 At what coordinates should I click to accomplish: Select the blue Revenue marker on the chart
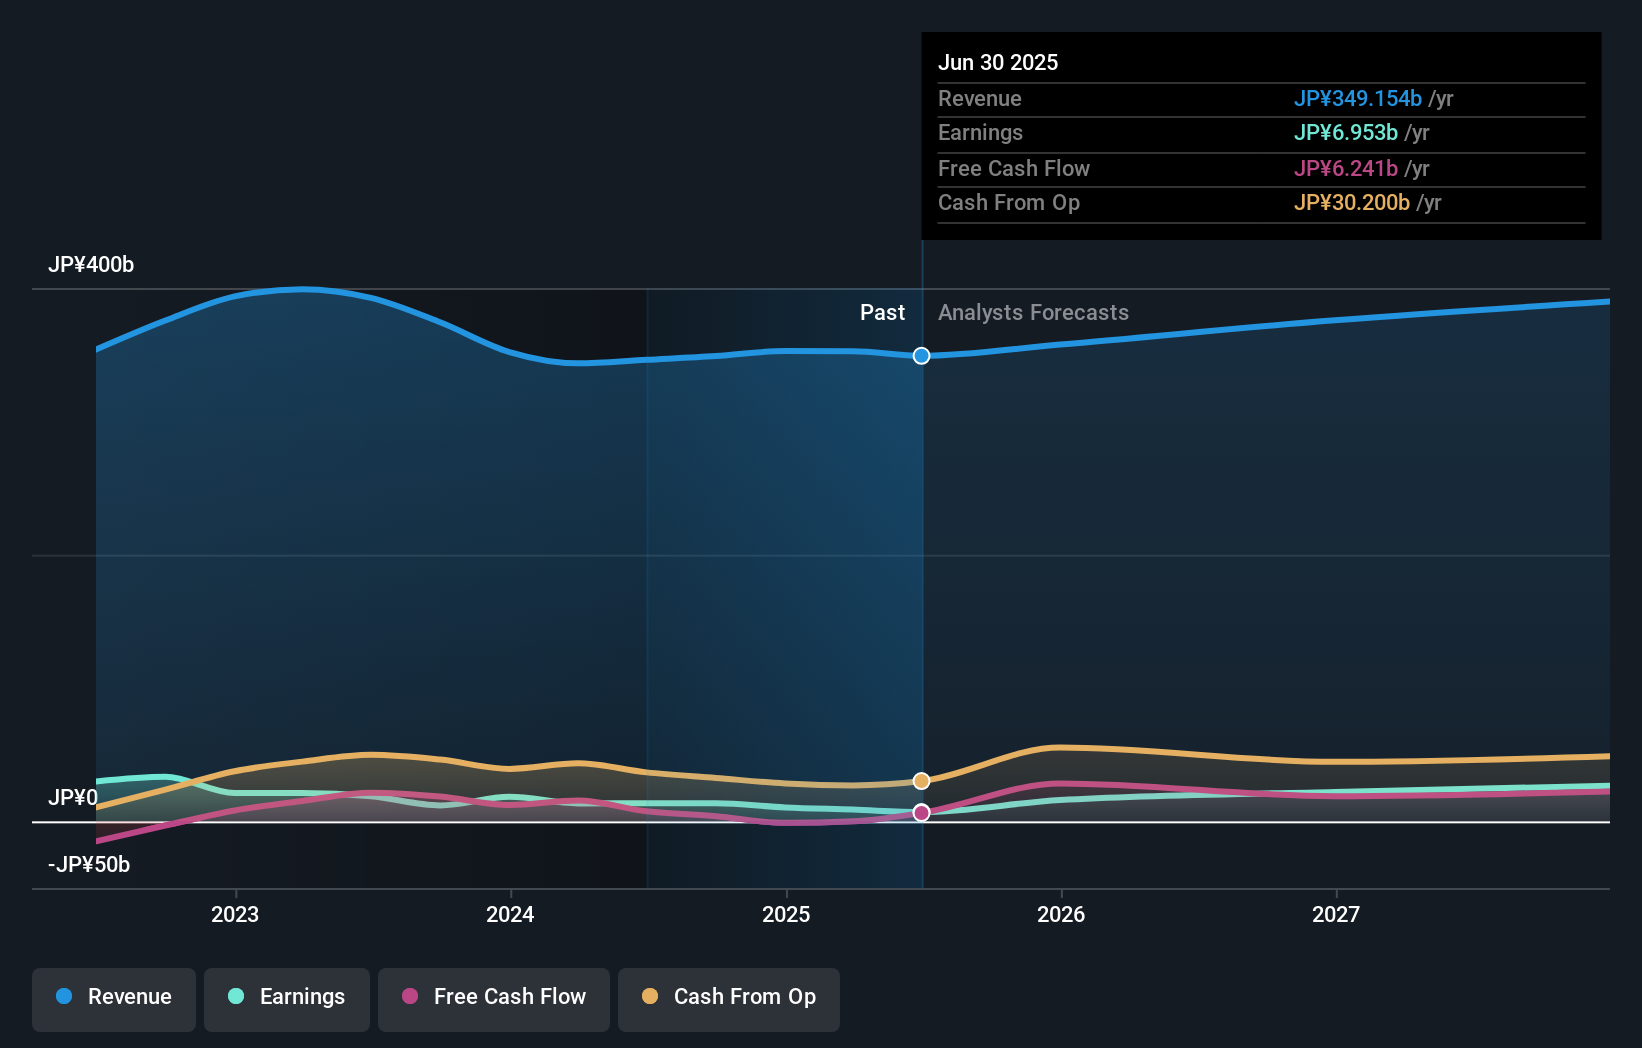click(921, 355)
